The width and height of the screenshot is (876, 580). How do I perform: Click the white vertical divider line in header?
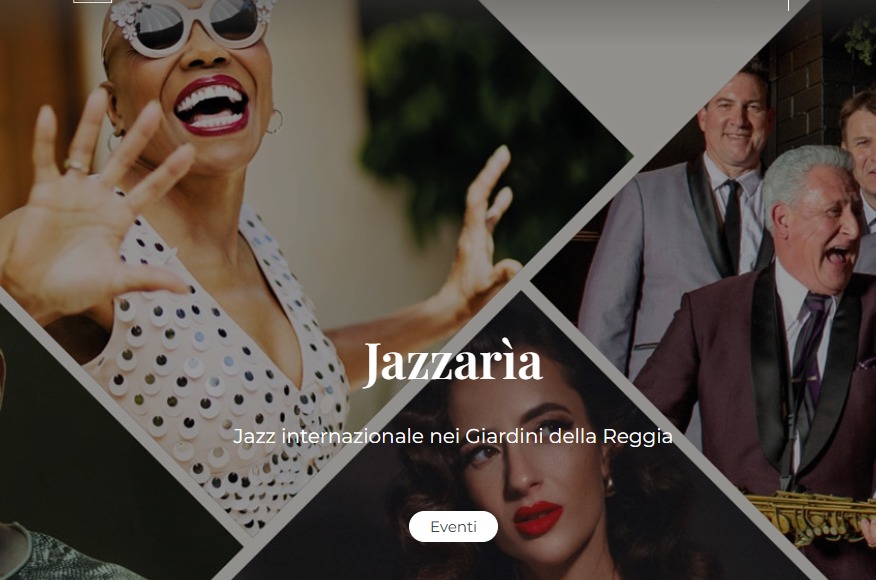788,5
